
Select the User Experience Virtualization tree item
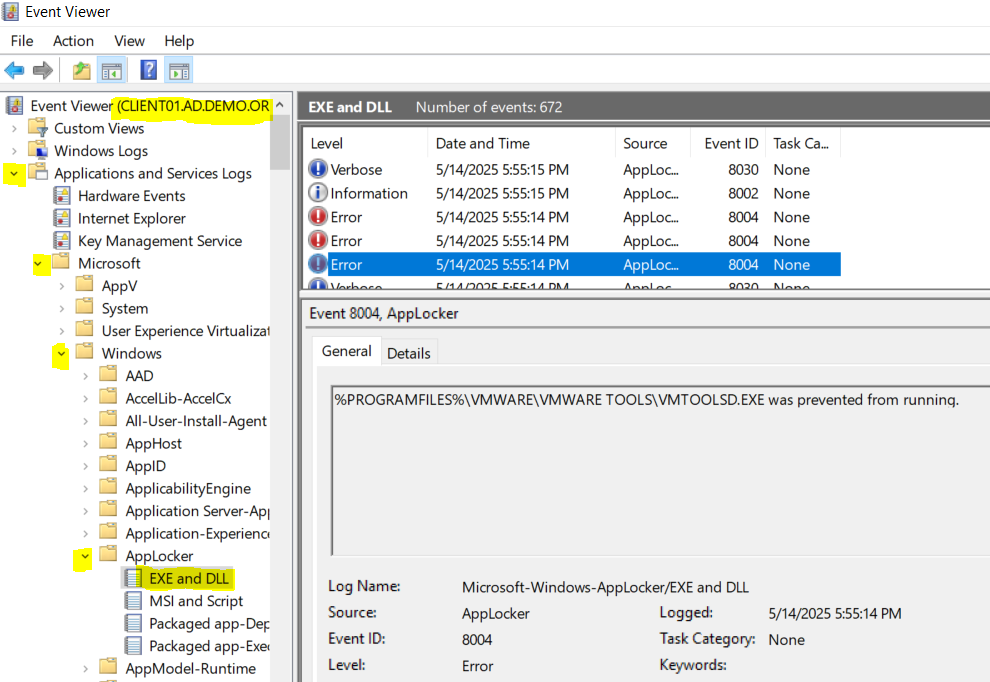tap(186, 331)
